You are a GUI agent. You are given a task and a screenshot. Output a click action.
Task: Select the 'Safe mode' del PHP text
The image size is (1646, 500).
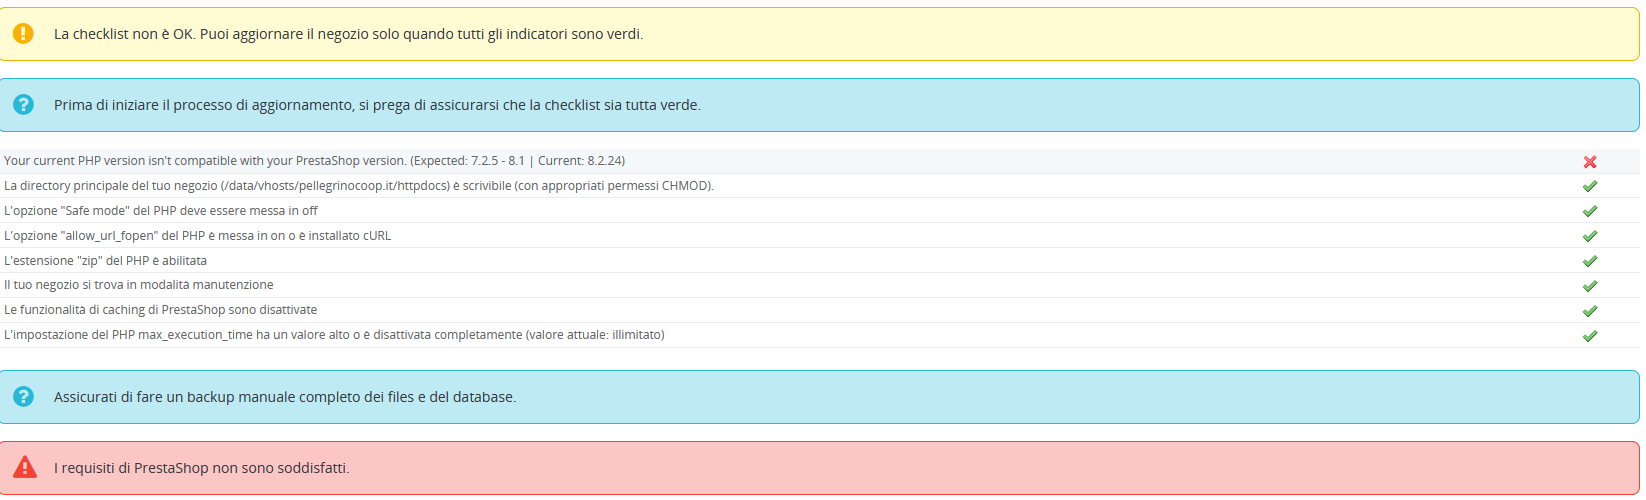pyautogui.click(x=161, y=211)
